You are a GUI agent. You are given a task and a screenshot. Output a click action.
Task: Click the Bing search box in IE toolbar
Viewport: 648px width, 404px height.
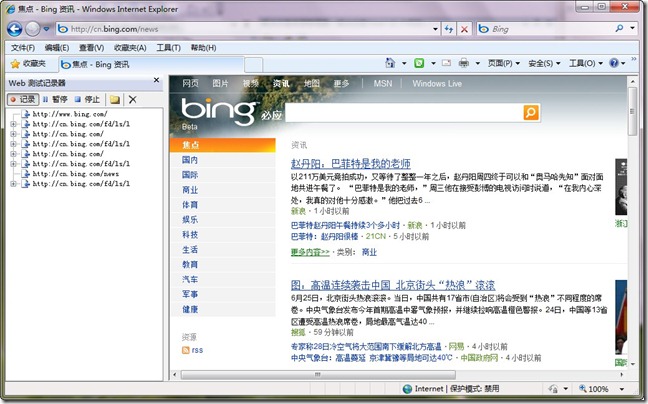point(545,29)
